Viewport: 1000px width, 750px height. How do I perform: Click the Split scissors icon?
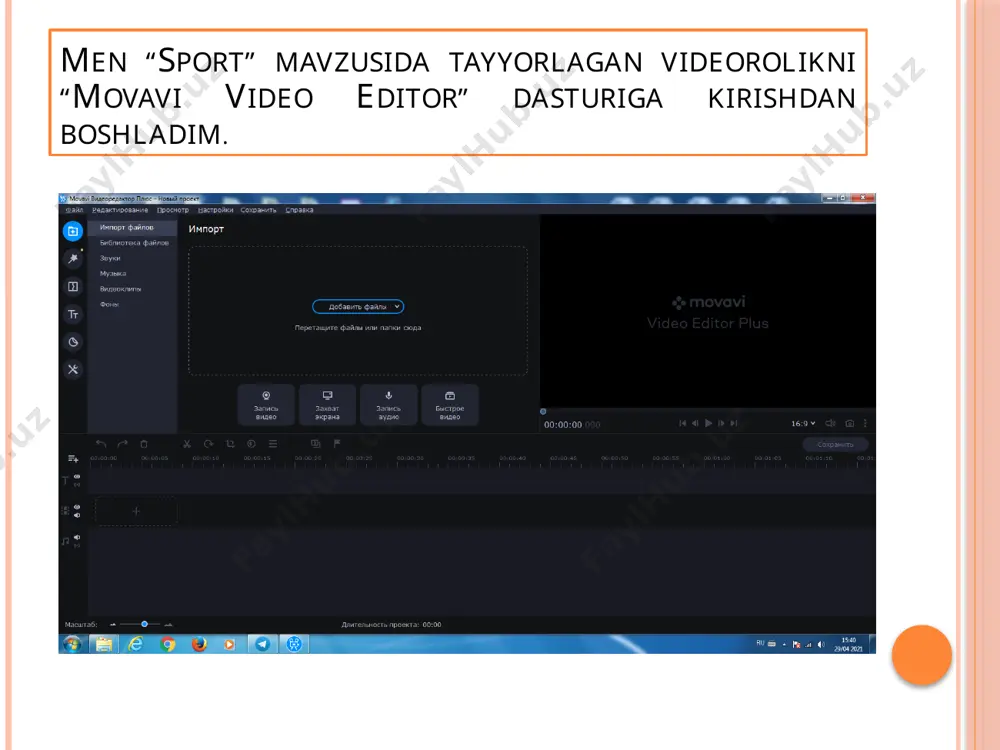(187, 443)
